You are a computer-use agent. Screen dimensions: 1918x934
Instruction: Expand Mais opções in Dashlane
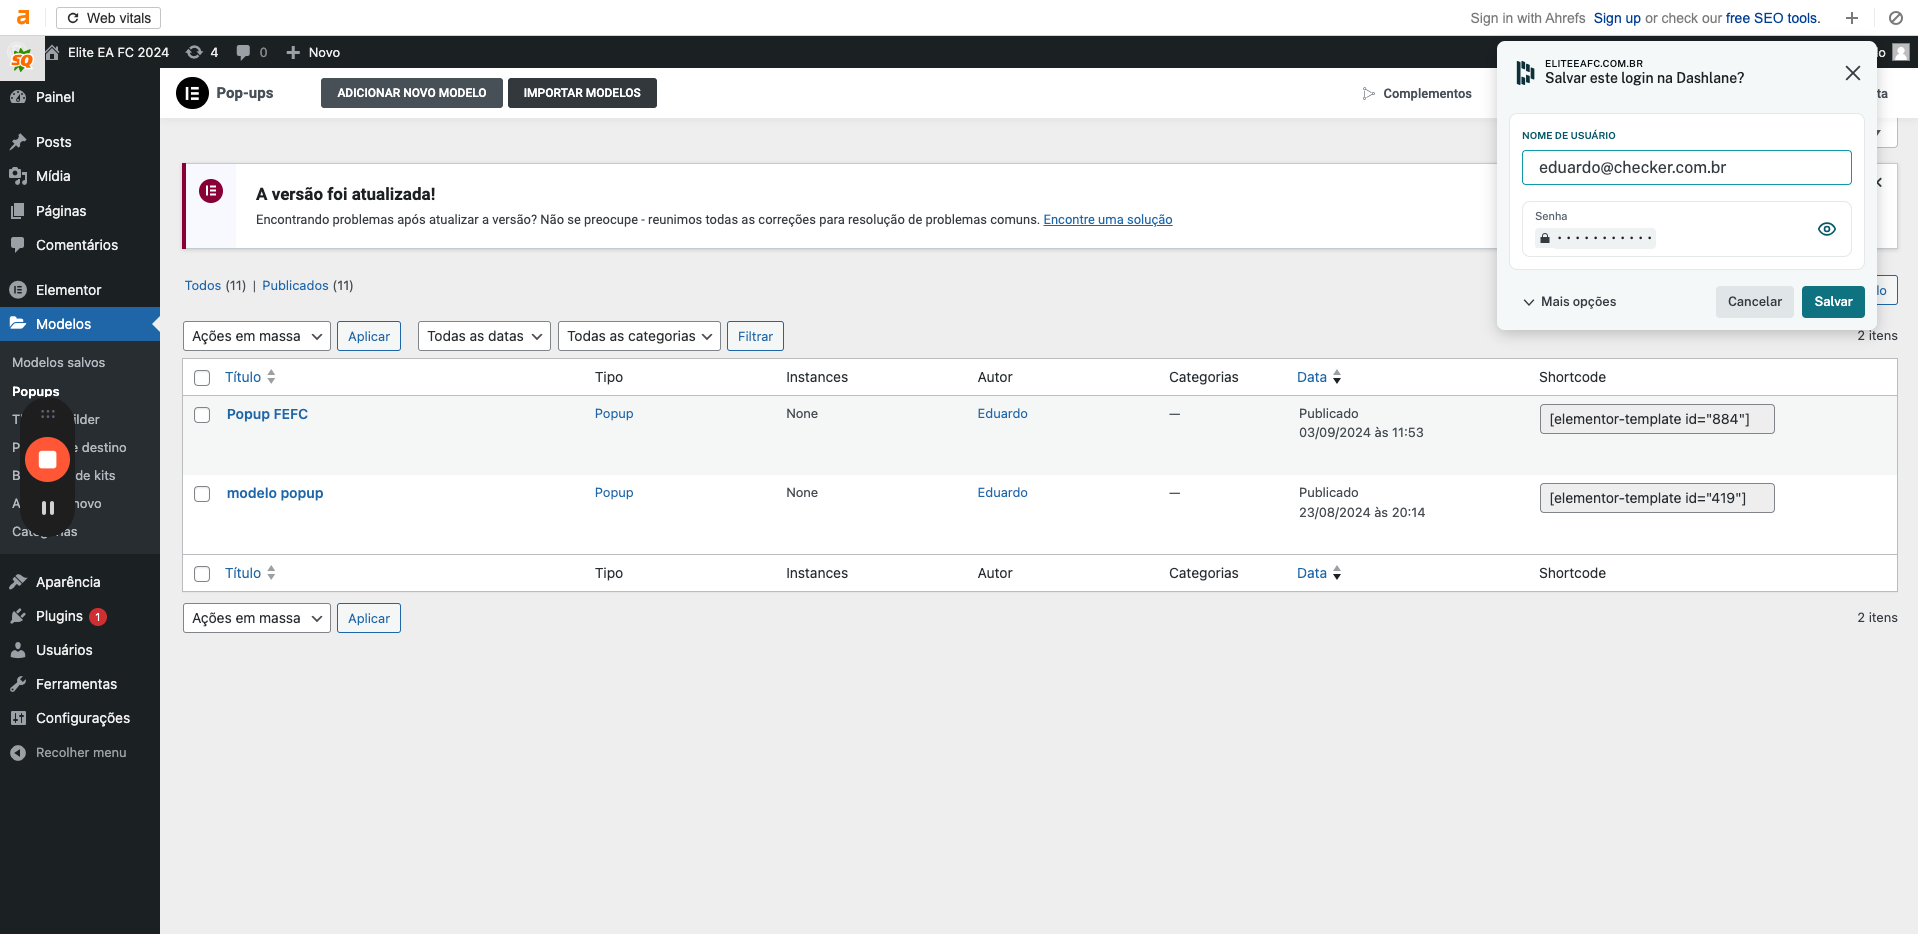pyautogui.click(x=1570, y=302)
